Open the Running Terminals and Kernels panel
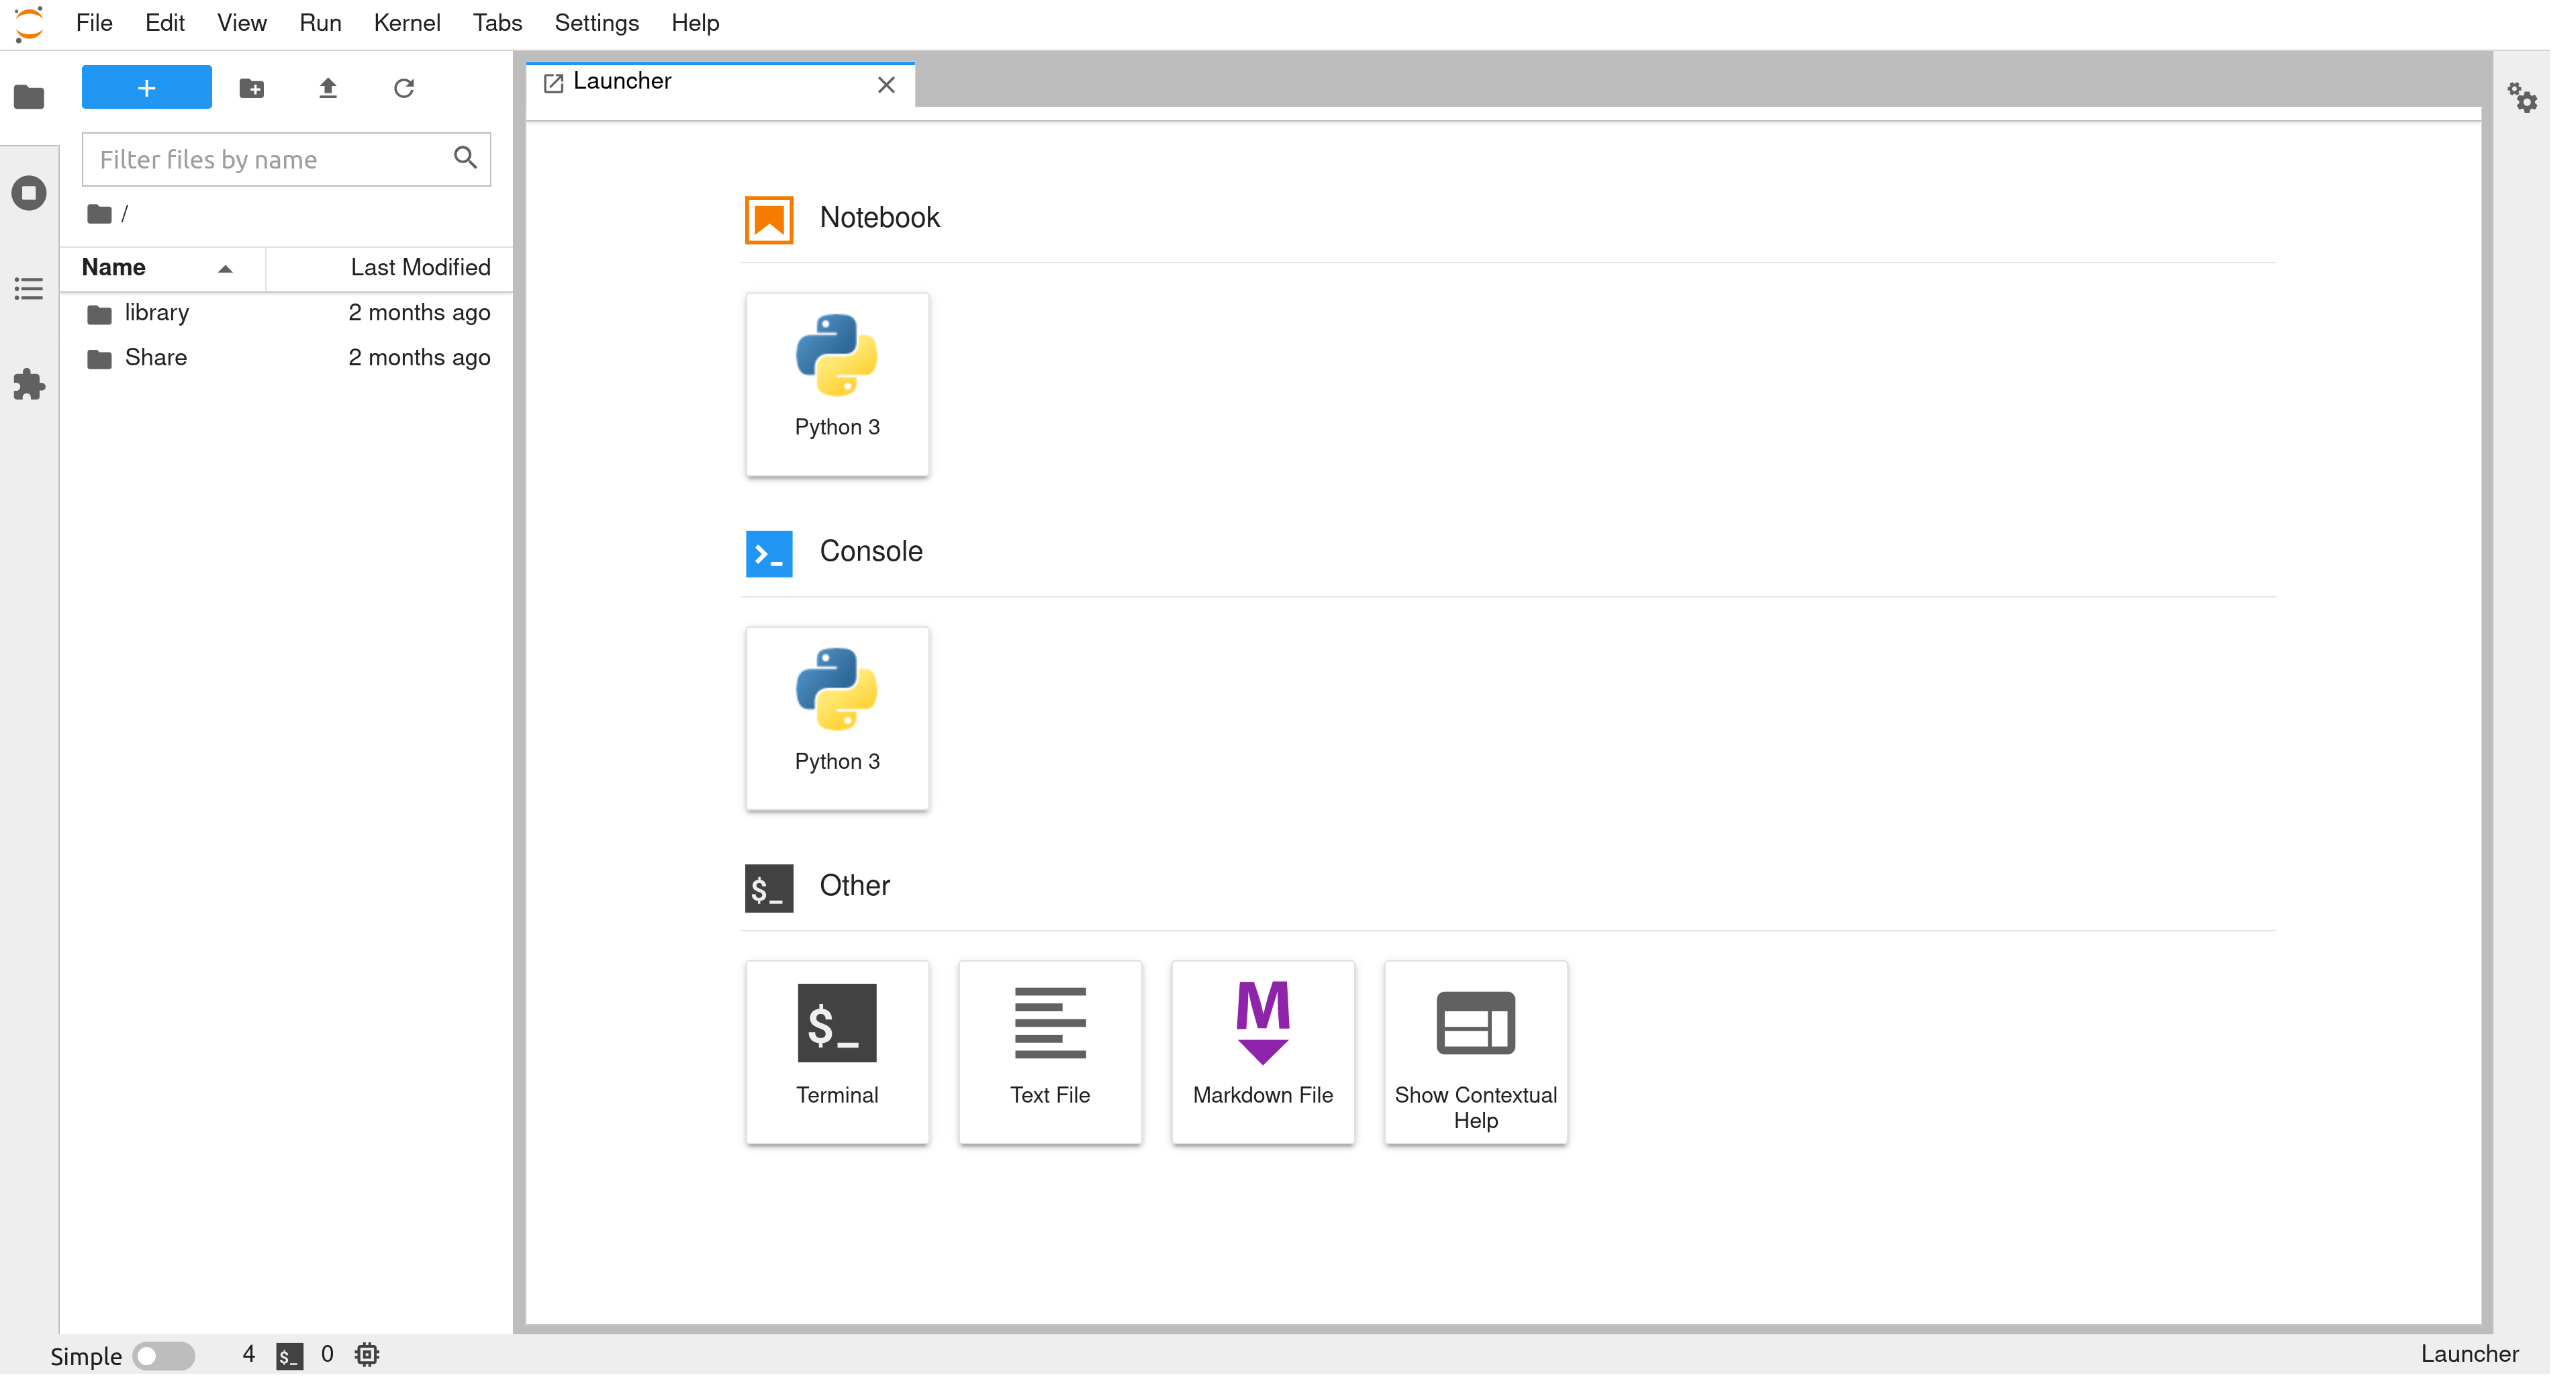 click(29, 194)
